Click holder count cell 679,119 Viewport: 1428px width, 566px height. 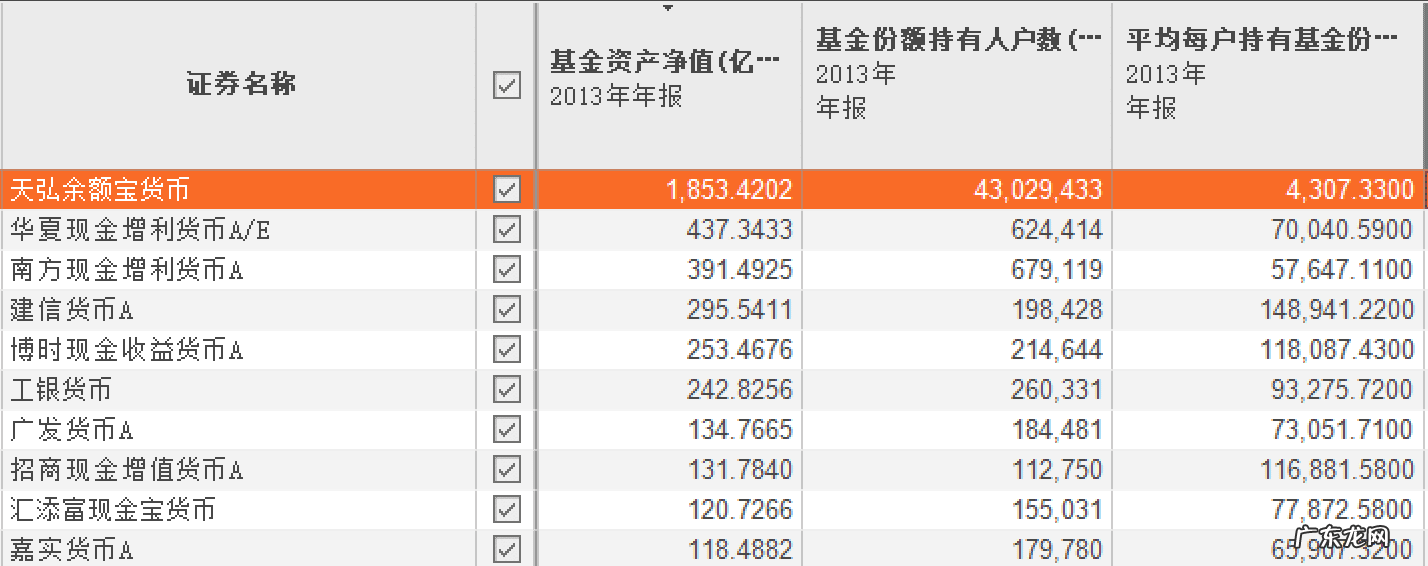957,270
